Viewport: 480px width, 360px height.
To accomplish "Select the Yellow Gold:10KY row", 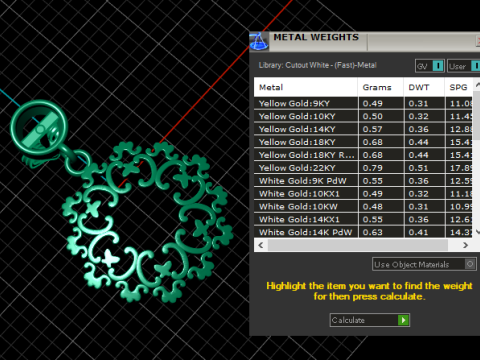I will coord(363,116).
